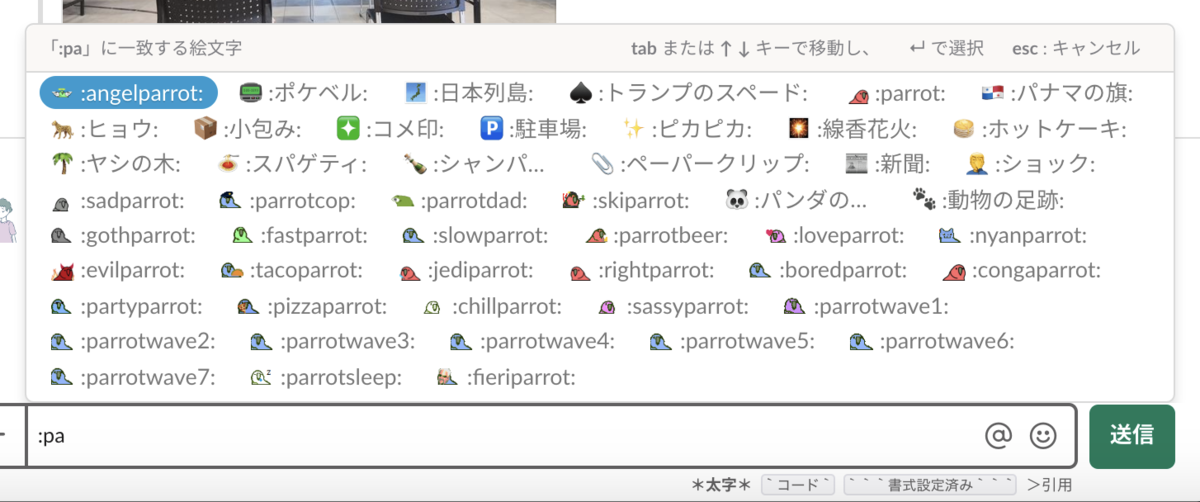Pick the :パンダの… panda face emoji
1200x502 pixels.
[x=796, y=200]
